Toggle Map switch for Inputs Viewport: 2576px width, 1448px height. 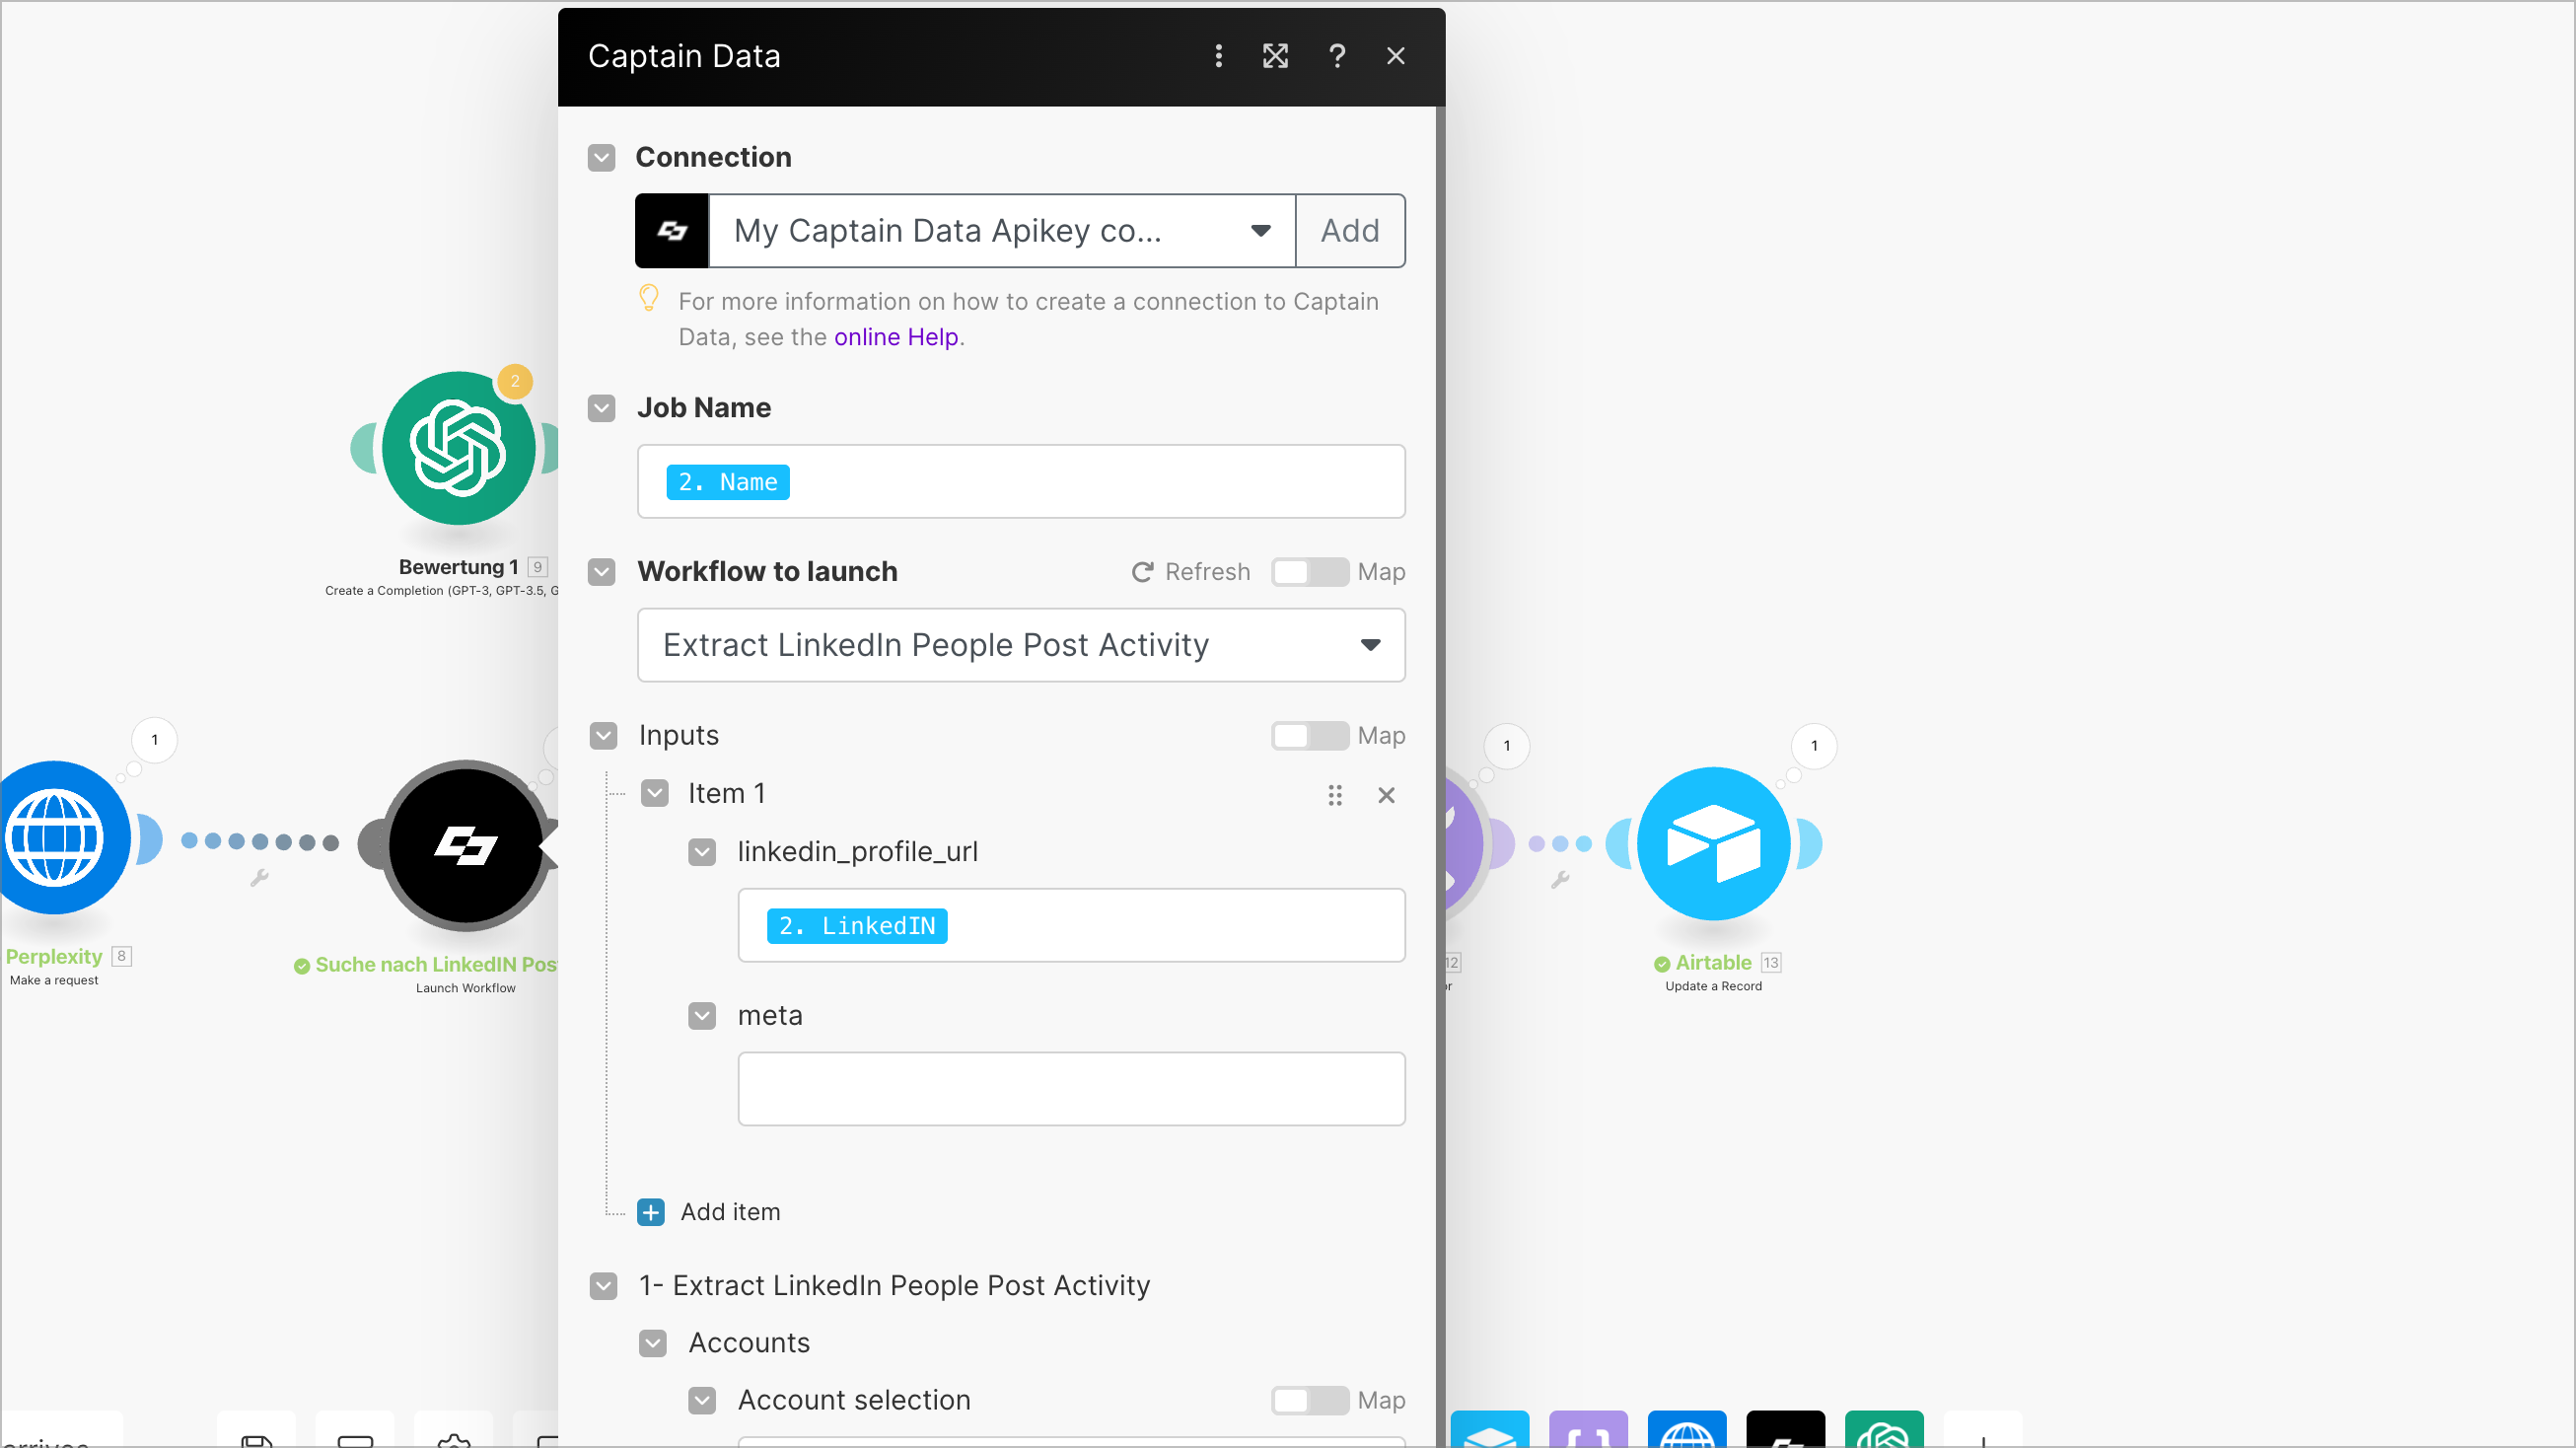point(1310,736)
